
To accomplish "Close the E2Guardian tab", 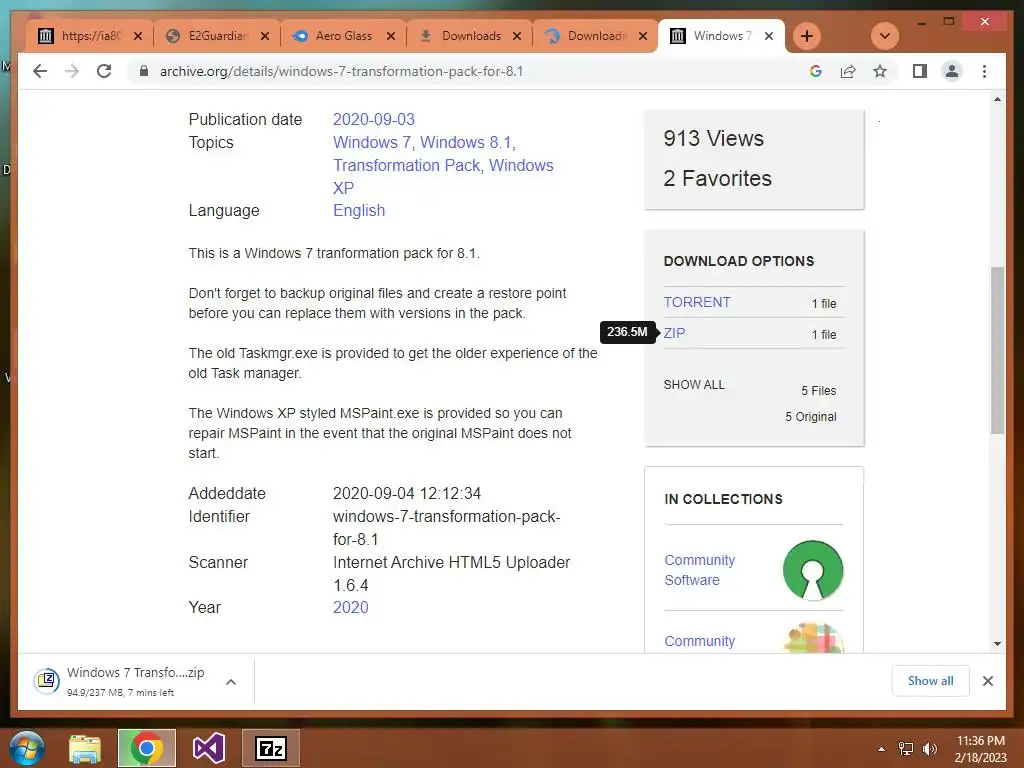I will 264,36.
